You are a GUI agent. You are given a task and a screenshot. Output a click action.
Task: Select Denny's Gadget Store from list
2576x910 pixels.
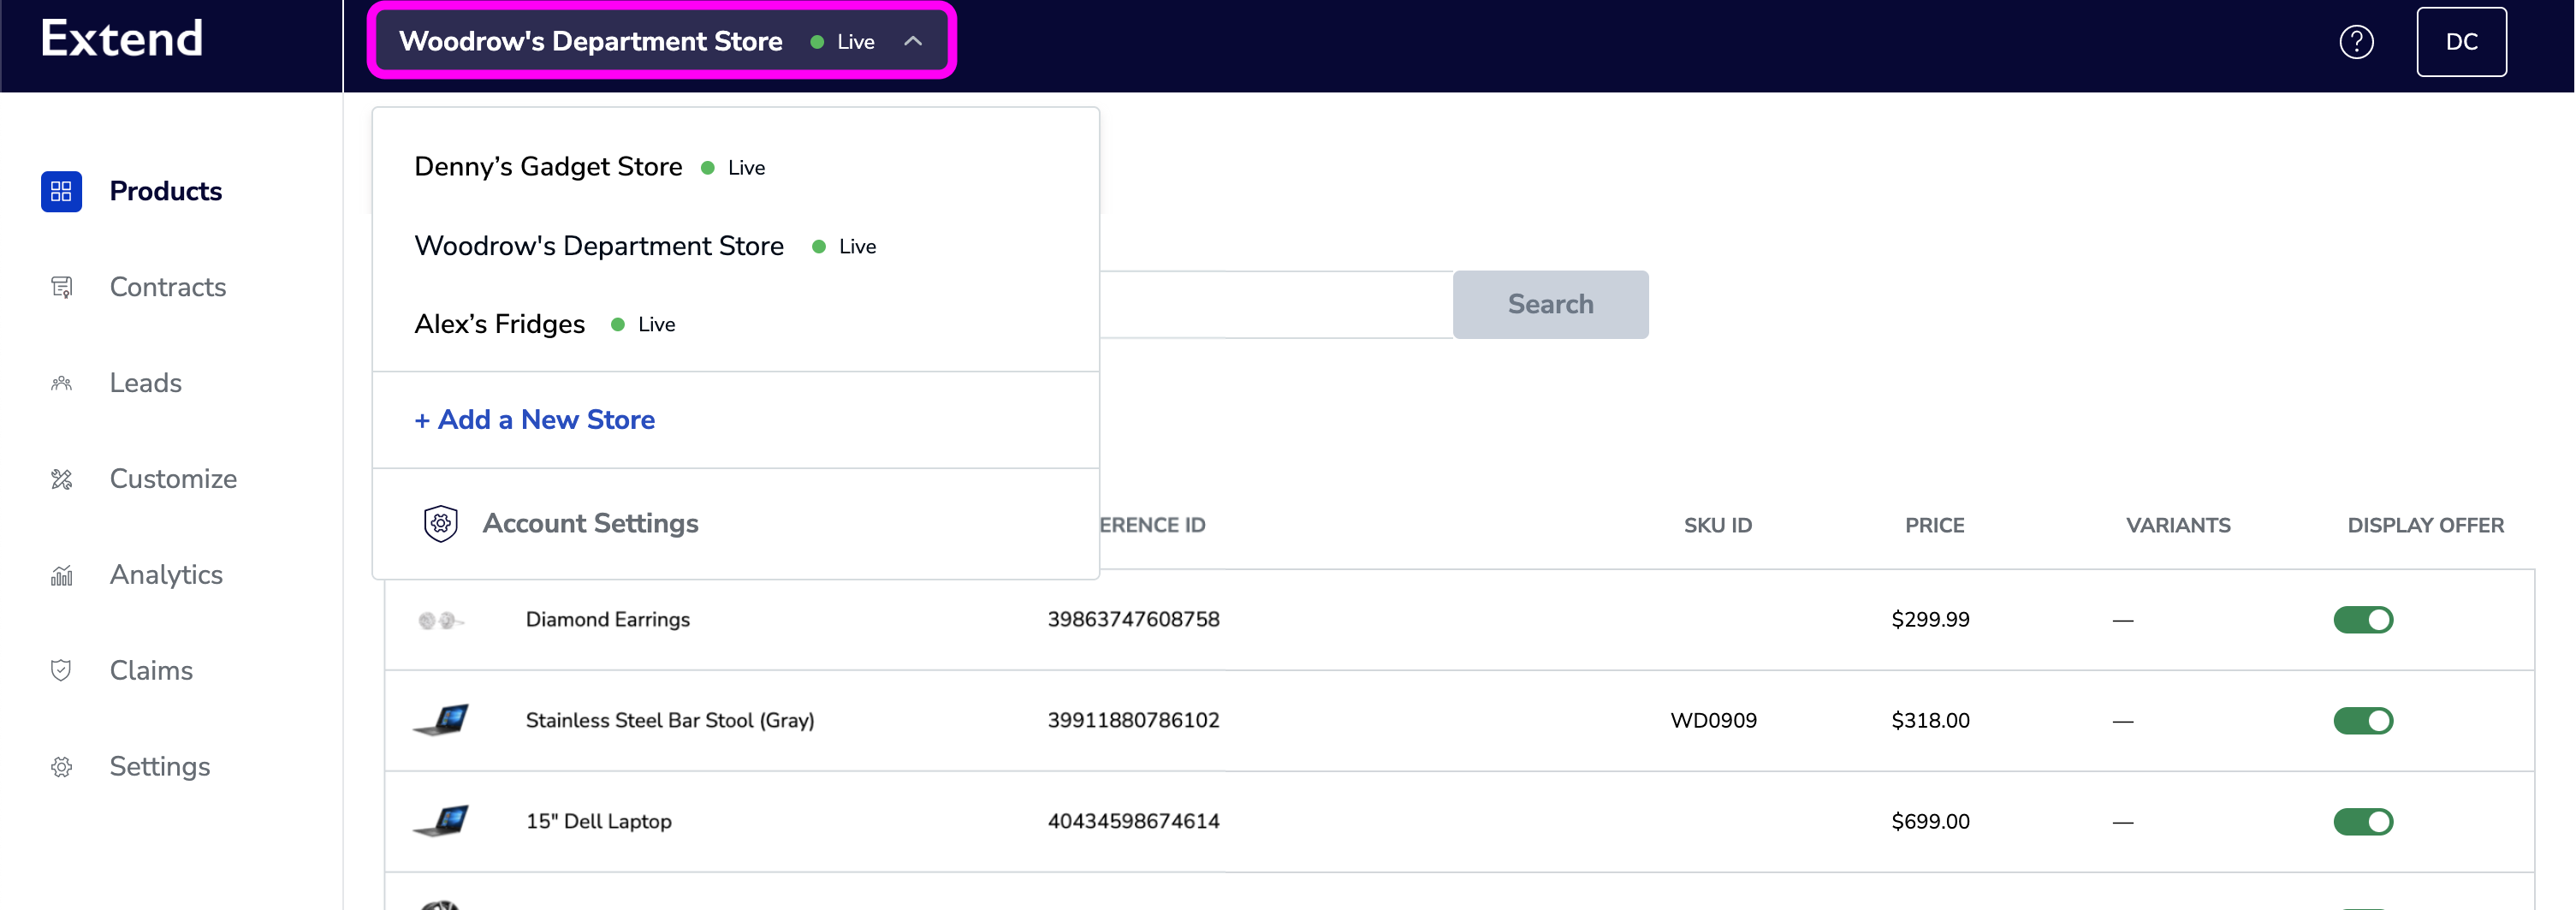[548, 167]
